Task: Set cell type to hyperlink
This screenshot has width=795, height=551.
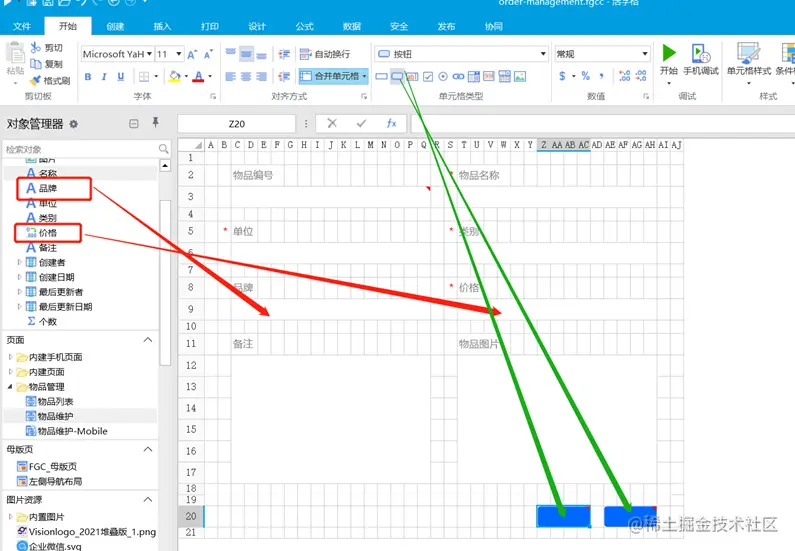Action: coord(458,77)
